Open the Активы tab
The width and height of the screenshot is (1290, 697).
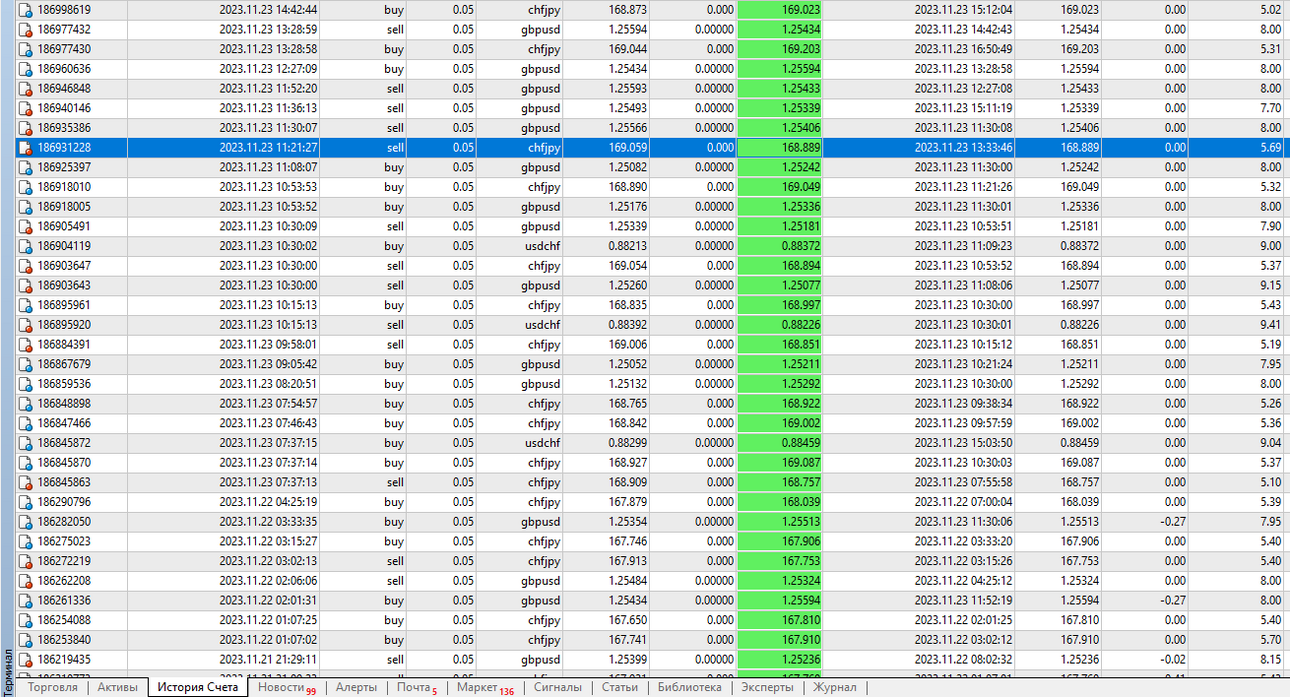[118, 688]
